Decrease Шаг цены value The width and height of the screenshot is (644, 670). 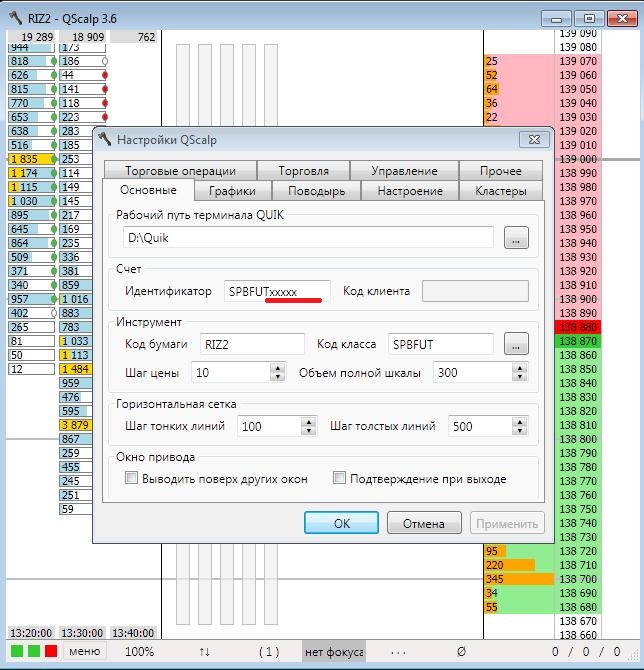(x=278, y=377)
